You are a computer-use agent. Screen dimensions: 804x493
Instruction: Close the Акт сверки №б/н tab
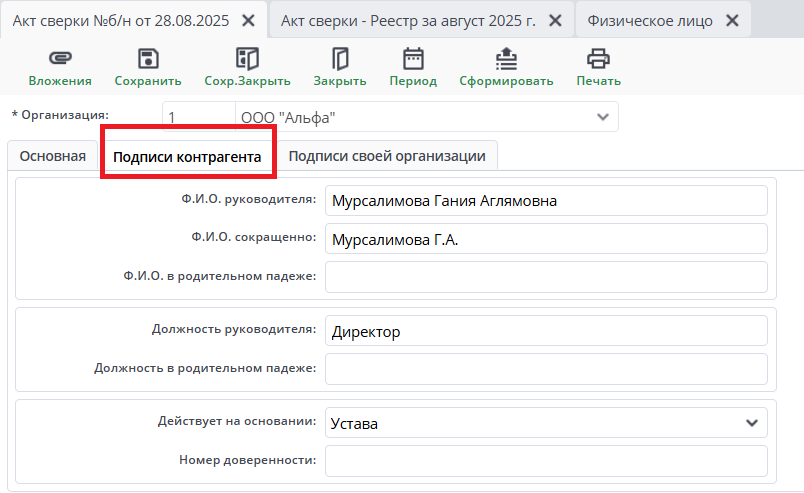point(248,20)
